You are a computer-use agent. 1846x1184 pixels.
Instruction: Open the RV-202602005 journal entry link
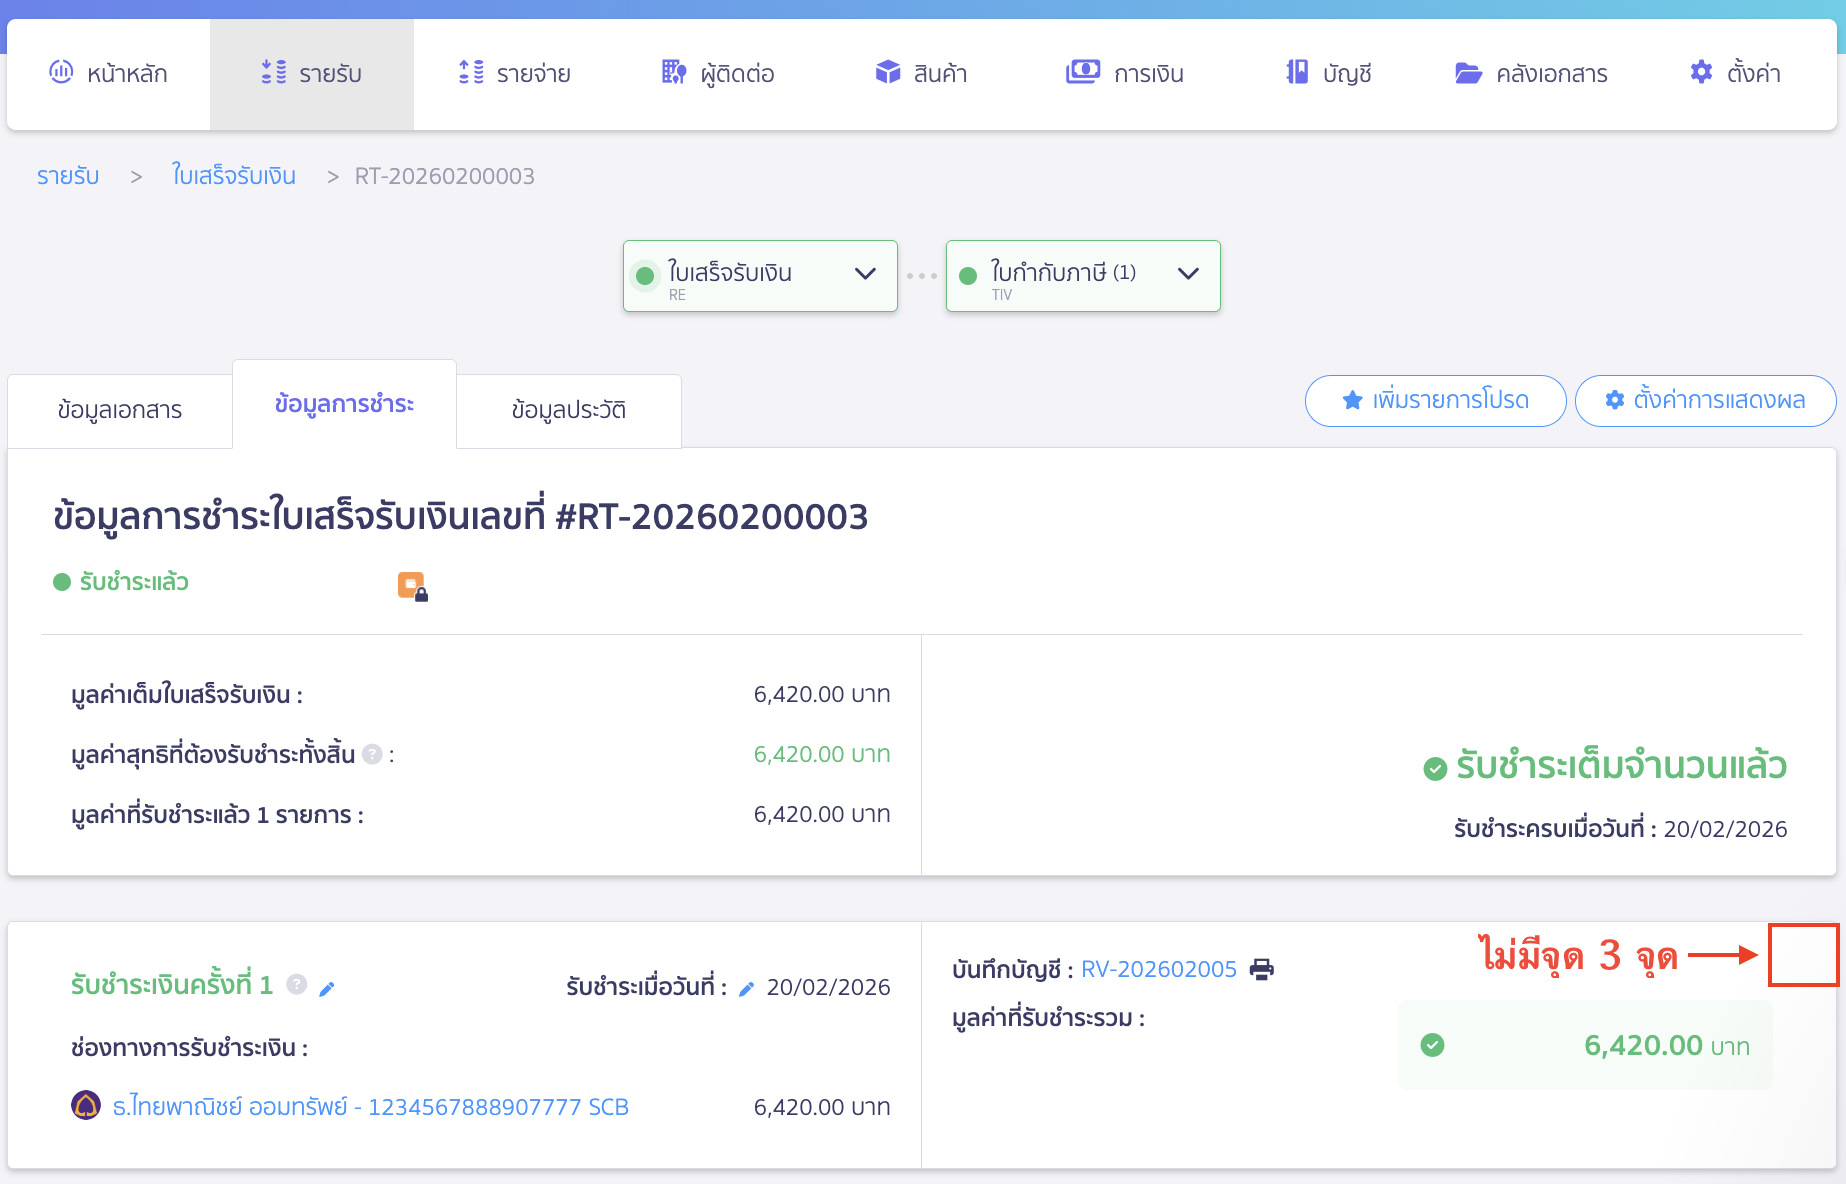pyautogui.click(x=1158, y=969)
